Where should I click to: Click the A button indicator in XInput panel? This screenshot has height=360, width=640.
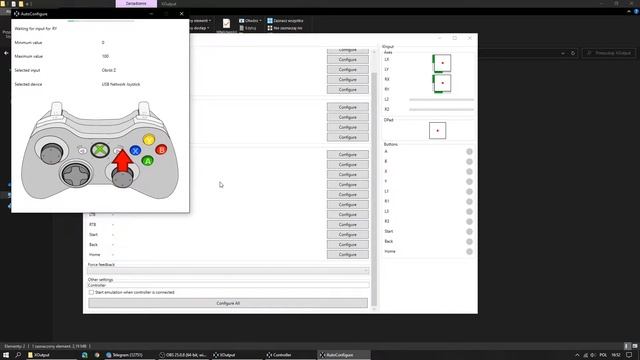coord(469,151)
